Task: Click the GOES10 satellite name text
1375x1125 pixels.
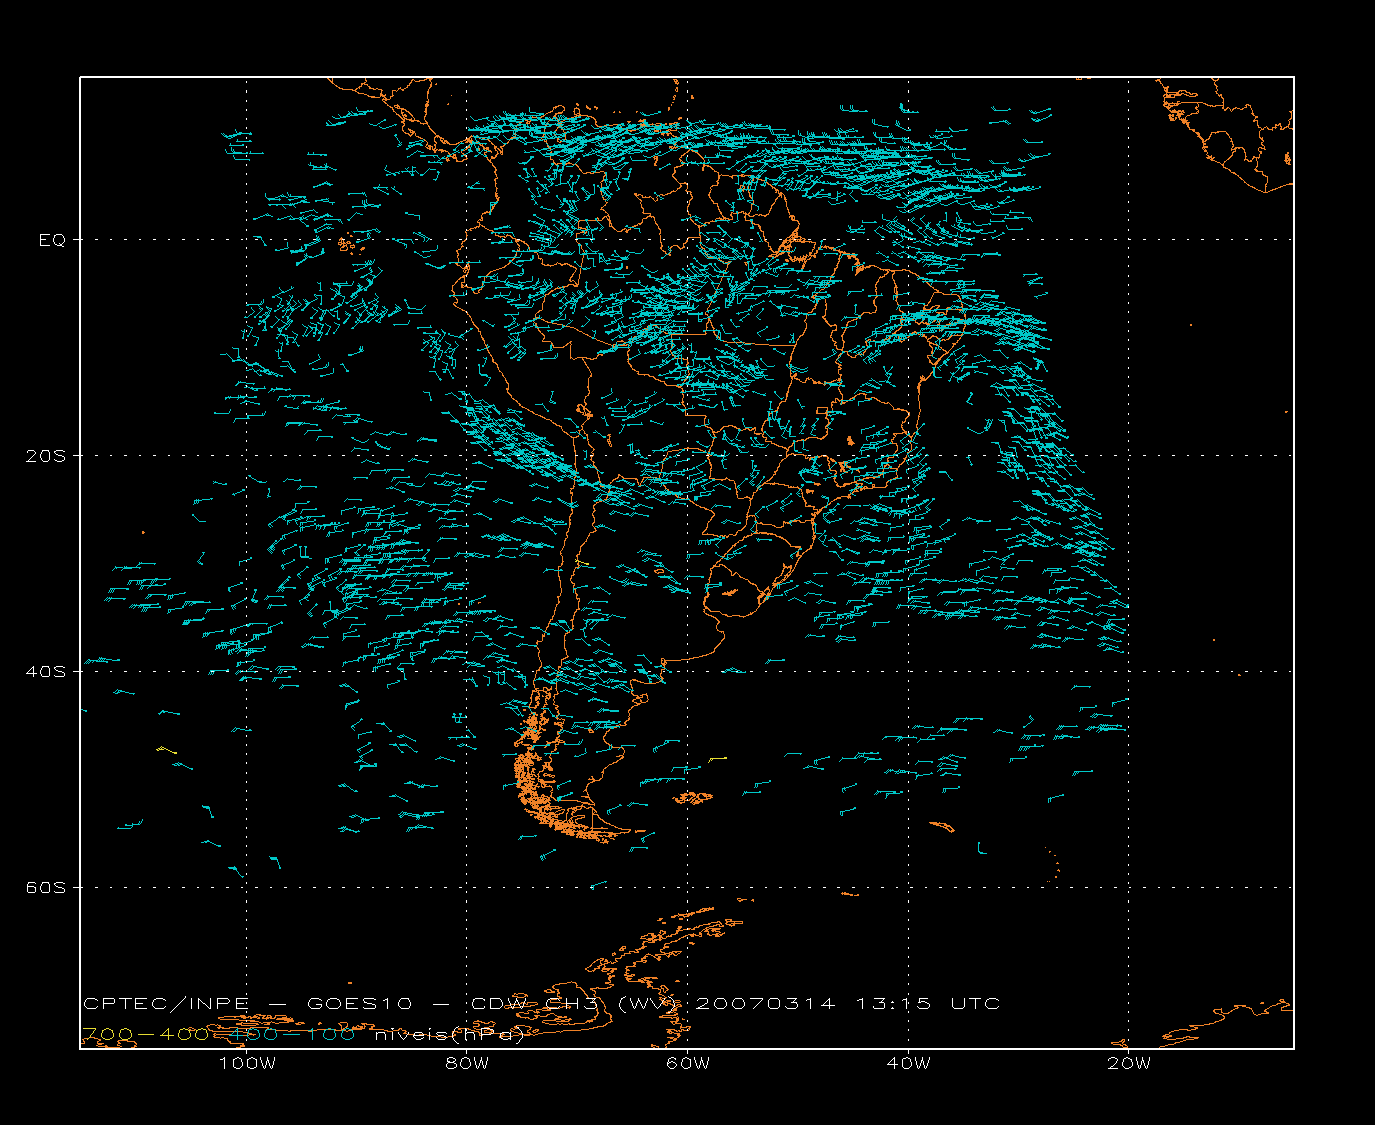Action: [360, 1003]
